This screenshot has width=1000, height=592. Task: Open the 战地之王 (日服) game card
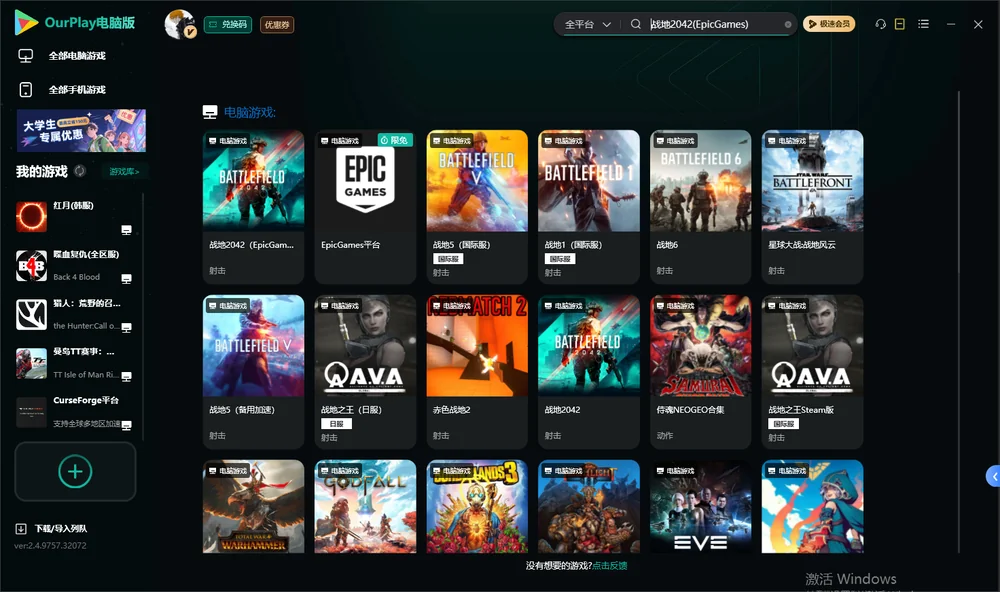coord(365,372)
